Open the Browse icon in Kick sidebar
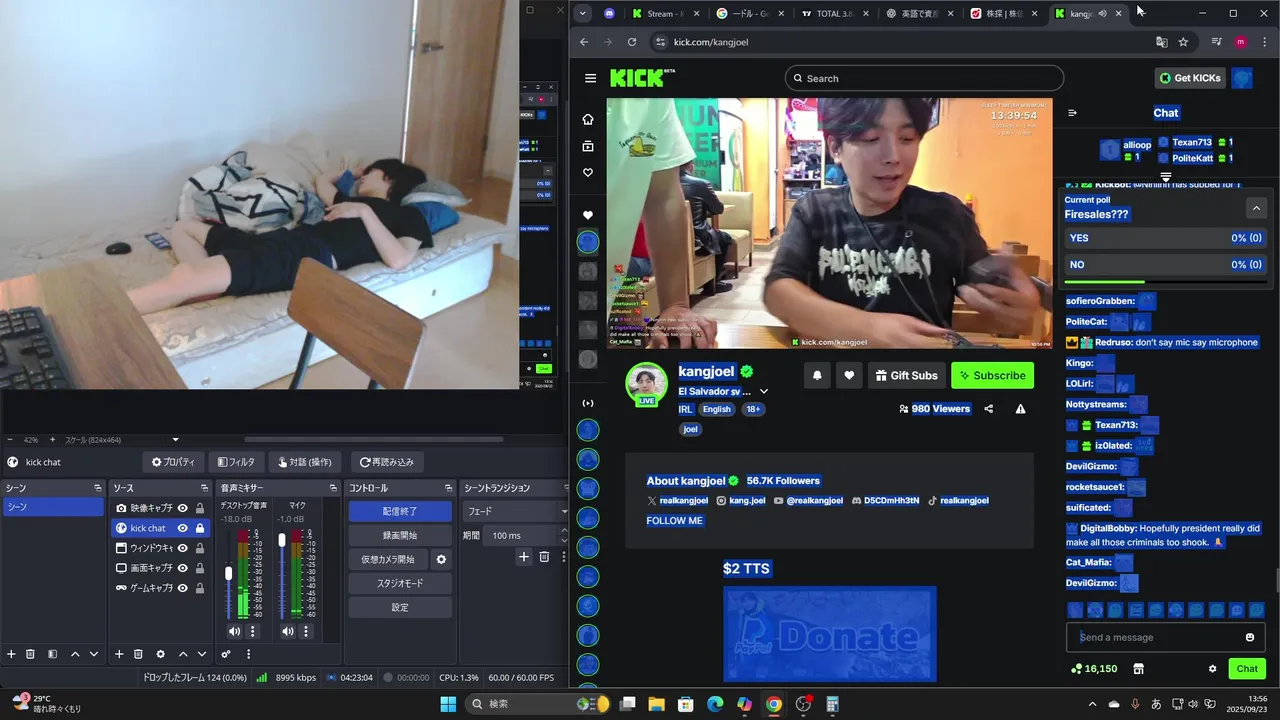This screenshot has height=720, width=1280. coord(588,146)
